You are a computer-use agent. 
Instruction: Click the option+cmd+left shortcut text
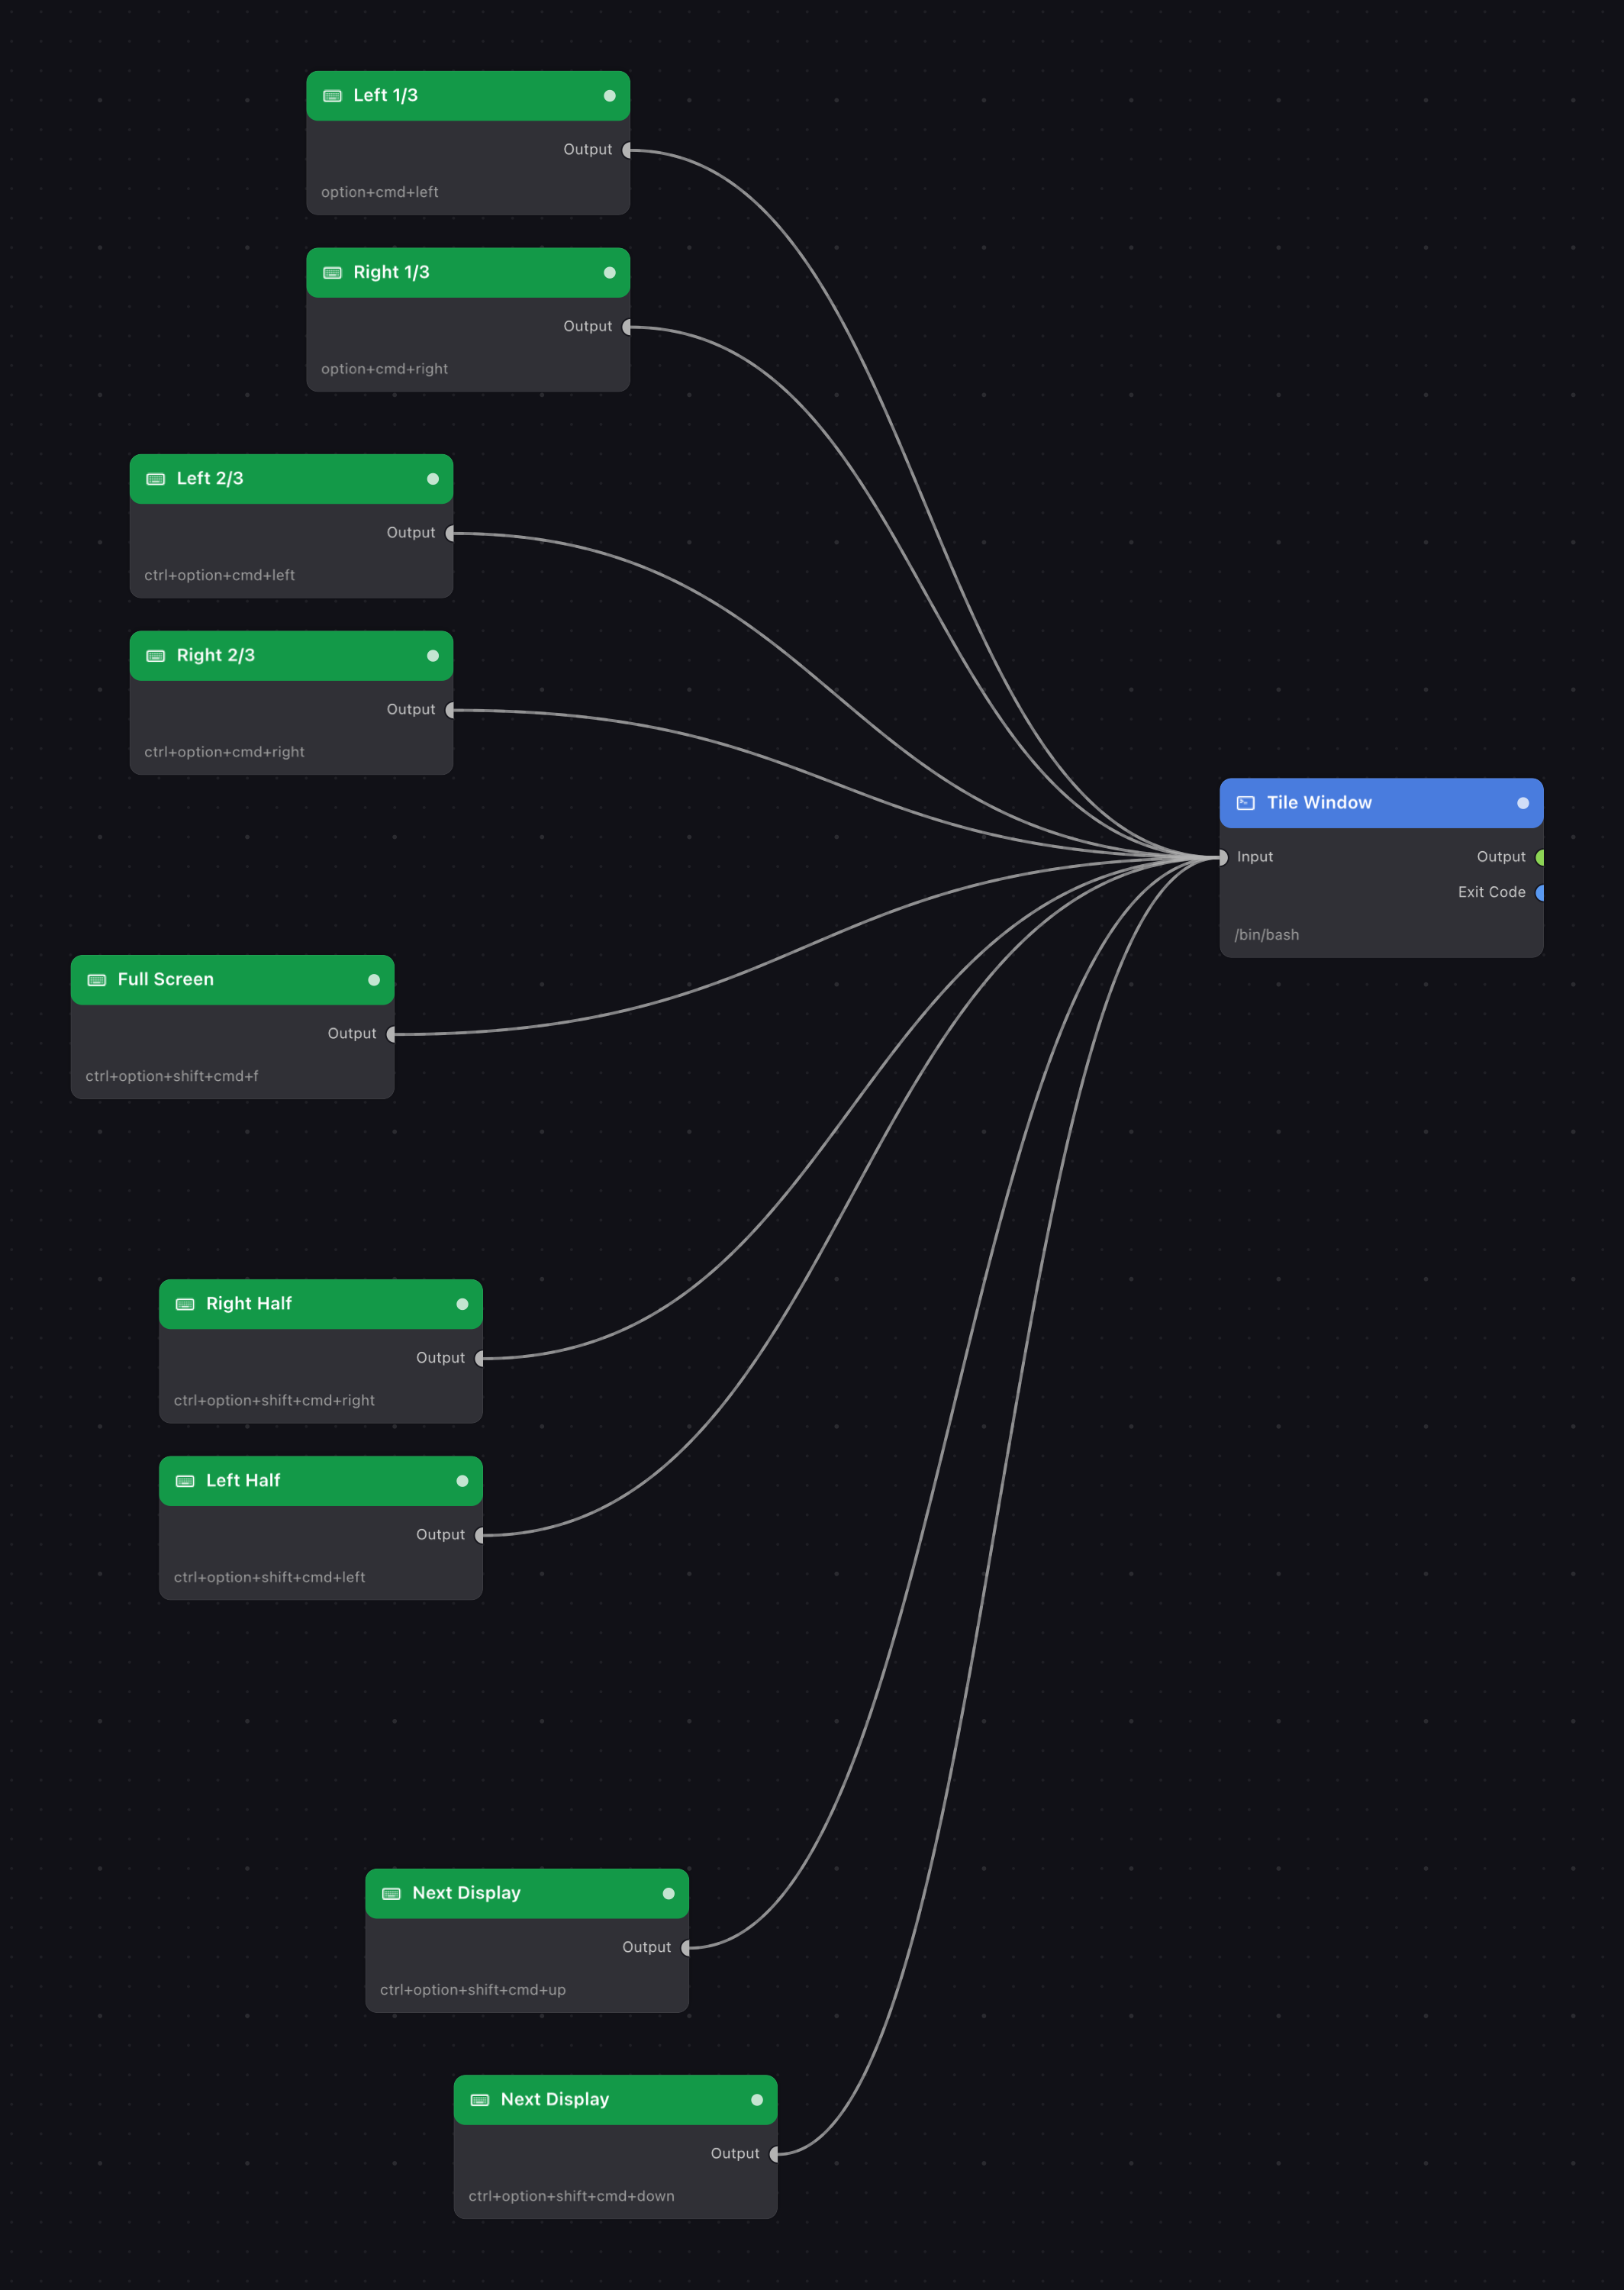[380, 192]
